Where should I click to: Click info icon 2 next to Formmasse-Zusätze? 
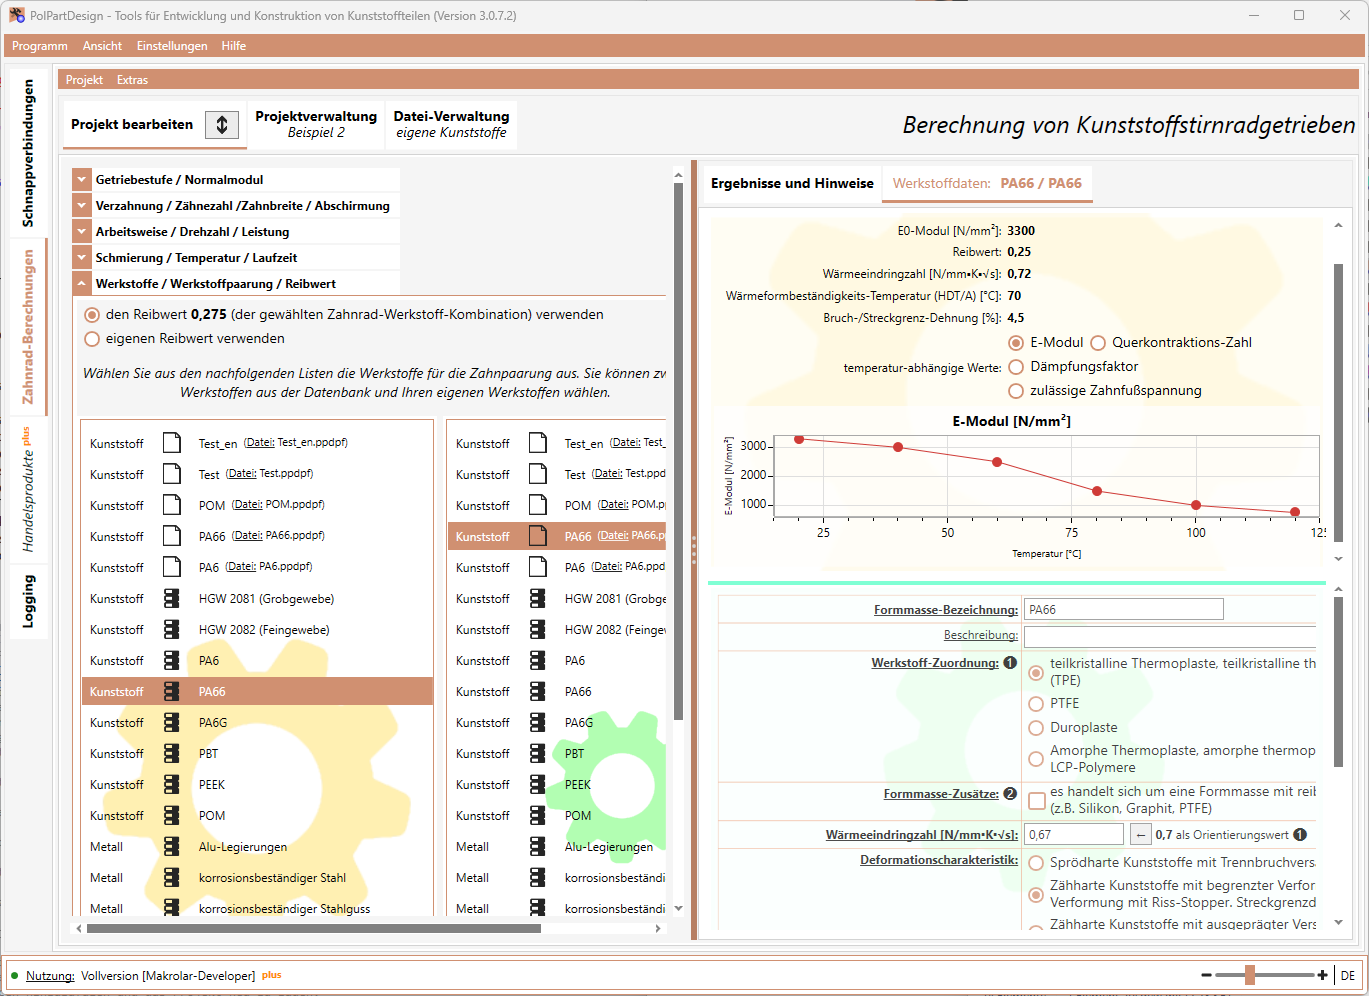click(x=1010, y=794)
